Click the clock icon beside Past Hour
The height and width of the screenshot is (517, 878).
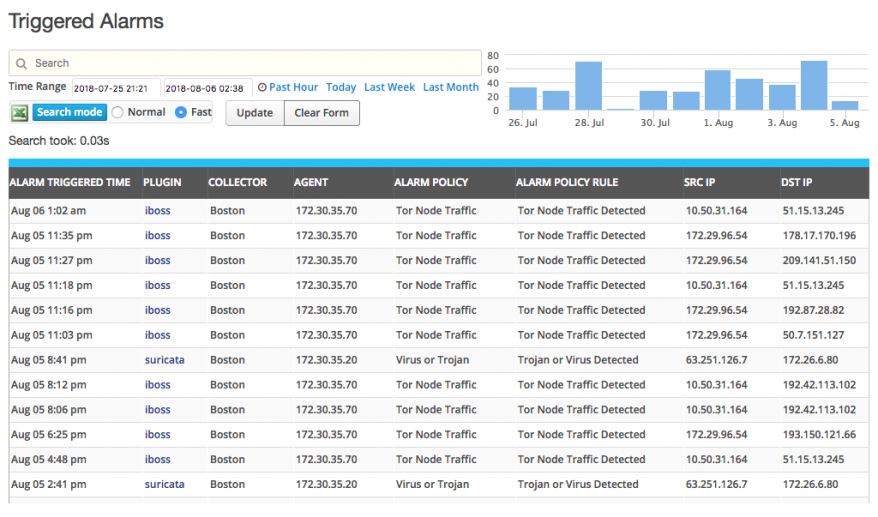point(262,87)
